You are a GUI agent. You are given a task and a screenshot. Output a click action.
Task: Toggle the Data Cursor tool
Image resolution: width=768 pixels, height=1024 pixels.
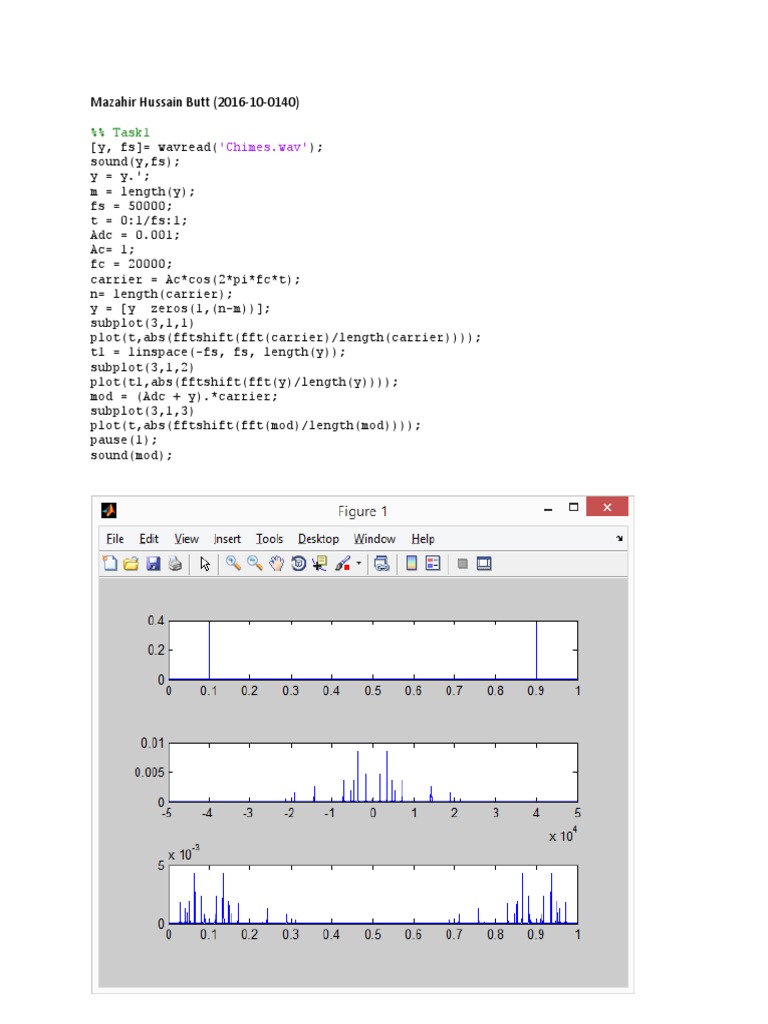coord(320,564)
